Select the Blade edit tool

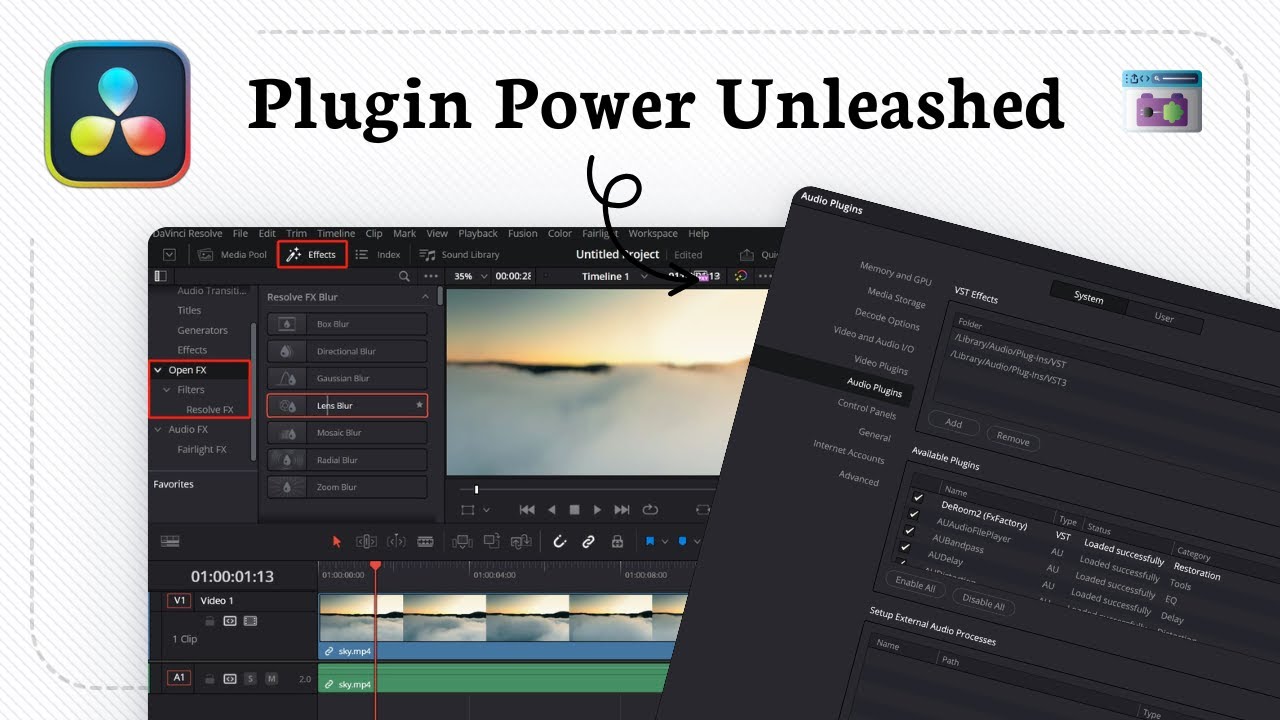tap(425, 541)
